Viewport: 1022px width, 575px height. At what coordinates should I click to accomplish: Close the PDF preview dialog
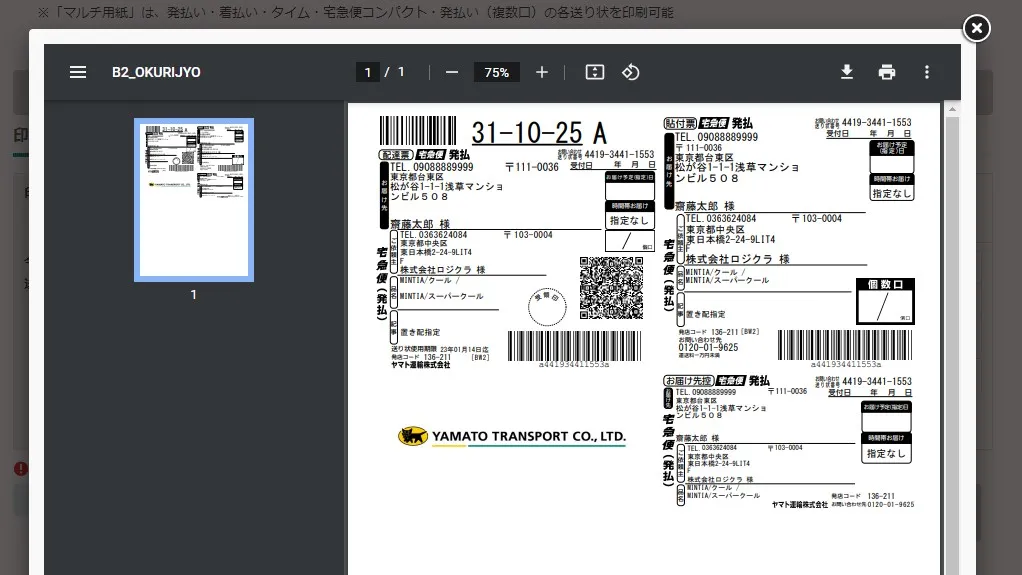tap(977, 28)
